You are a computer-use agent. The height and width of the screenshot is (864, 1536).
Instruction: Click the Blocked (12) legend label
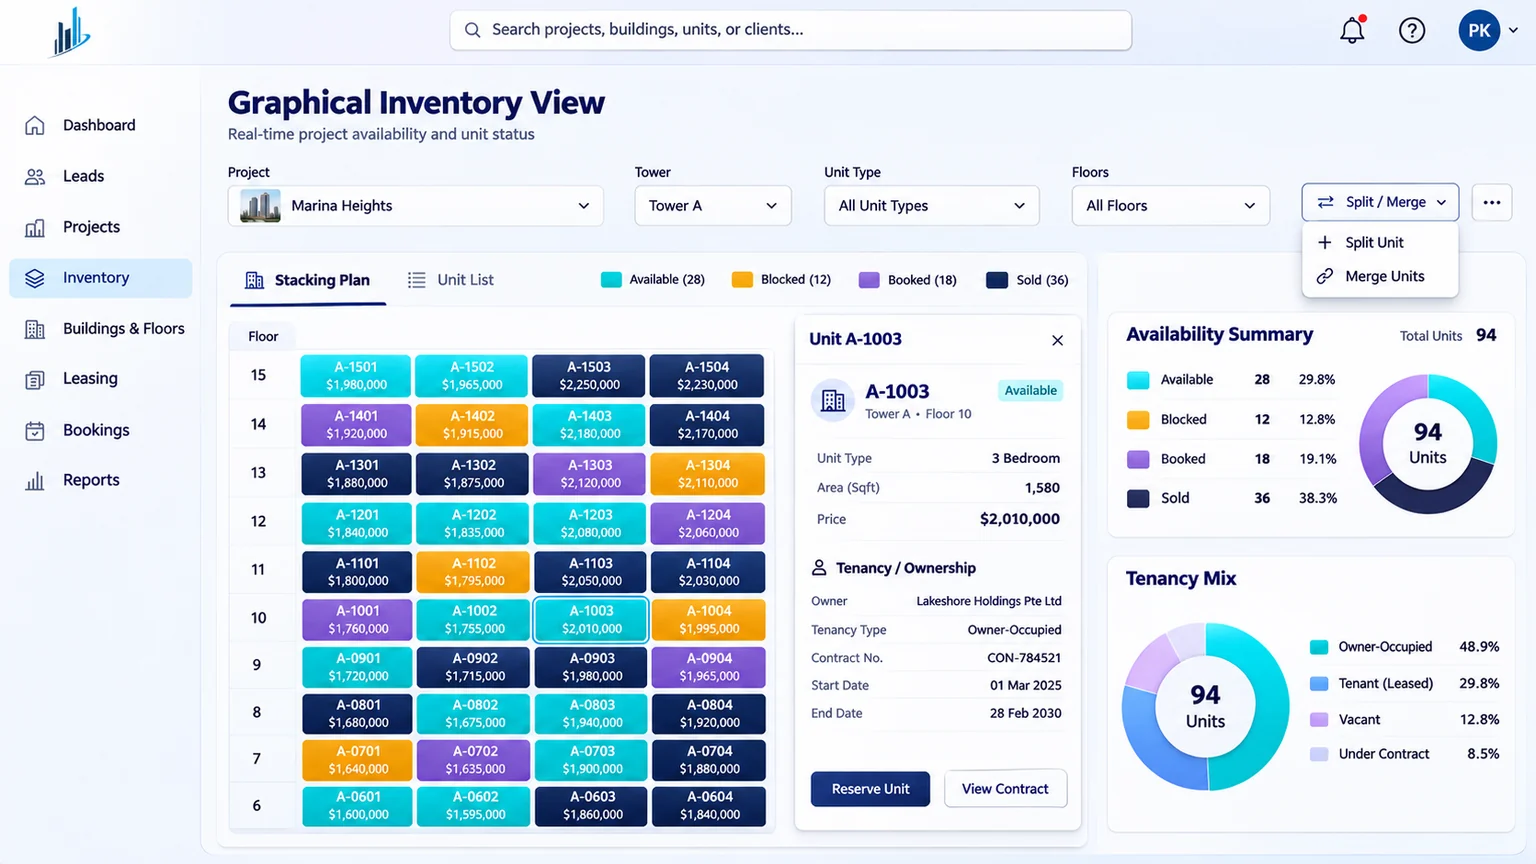click(x=795, y=280)
